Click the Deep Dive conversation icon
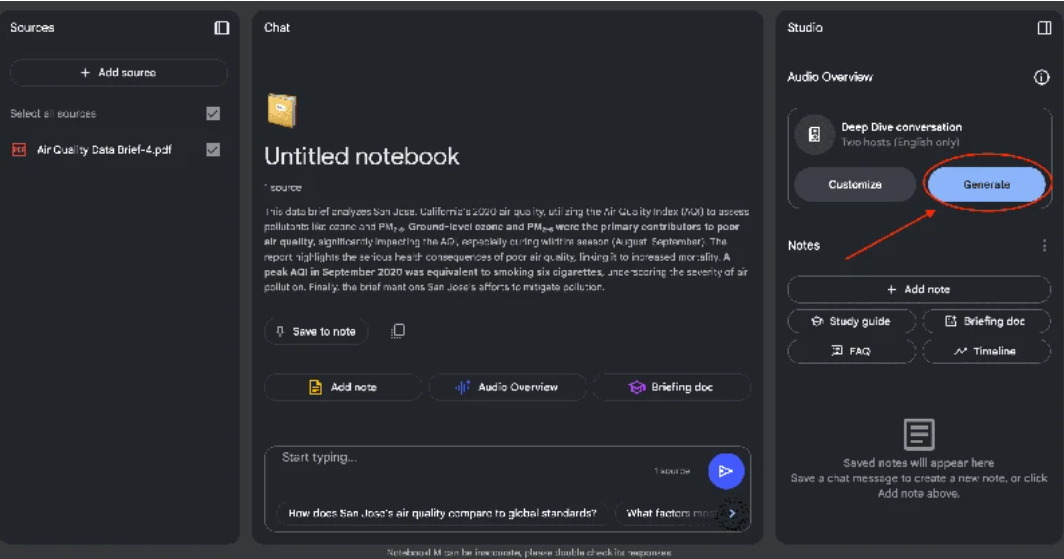Image resolution: width=1064 pixels, height=559 pixels. tap(814, 135)
